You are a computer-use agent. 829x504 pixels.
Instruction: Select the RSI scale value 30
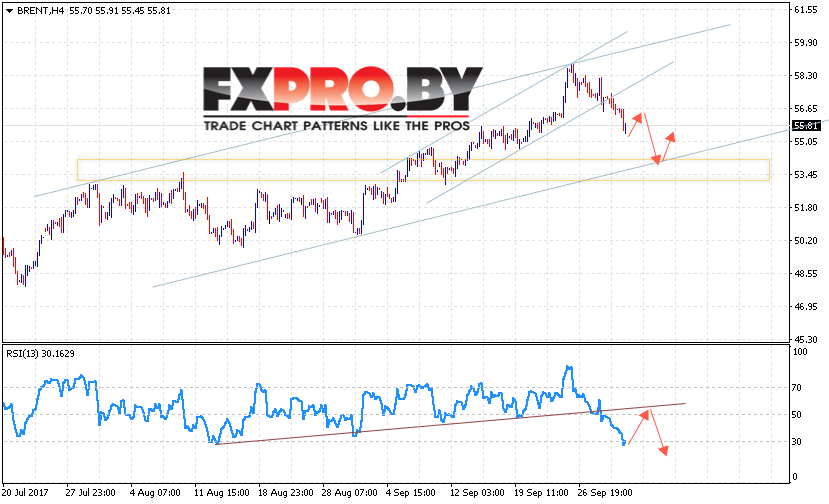pyautogui.click(x=797, y=442)
